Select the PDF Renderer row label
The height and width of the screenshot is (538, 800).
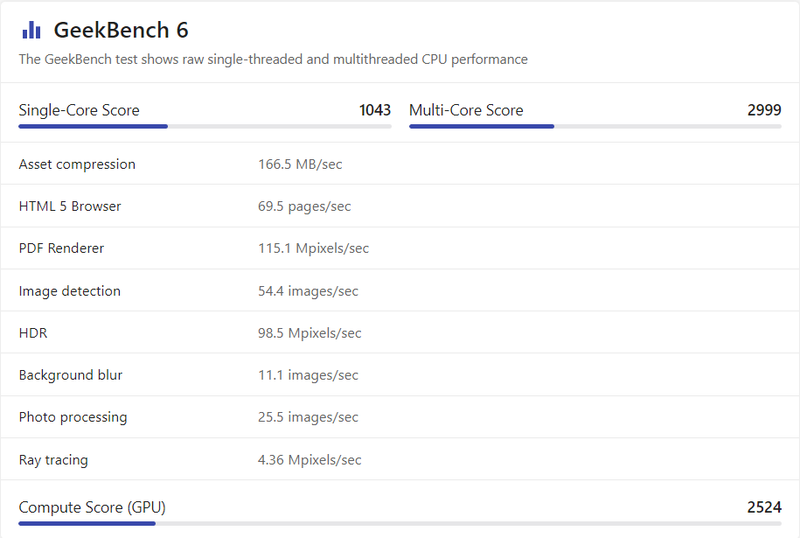click(x=61, y=248)
